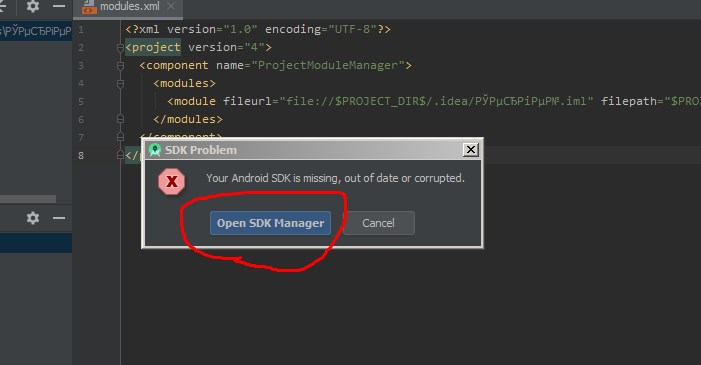Cancel the SDK Problem dialog
Screen dimensions: 701x365
click(379, 223)
